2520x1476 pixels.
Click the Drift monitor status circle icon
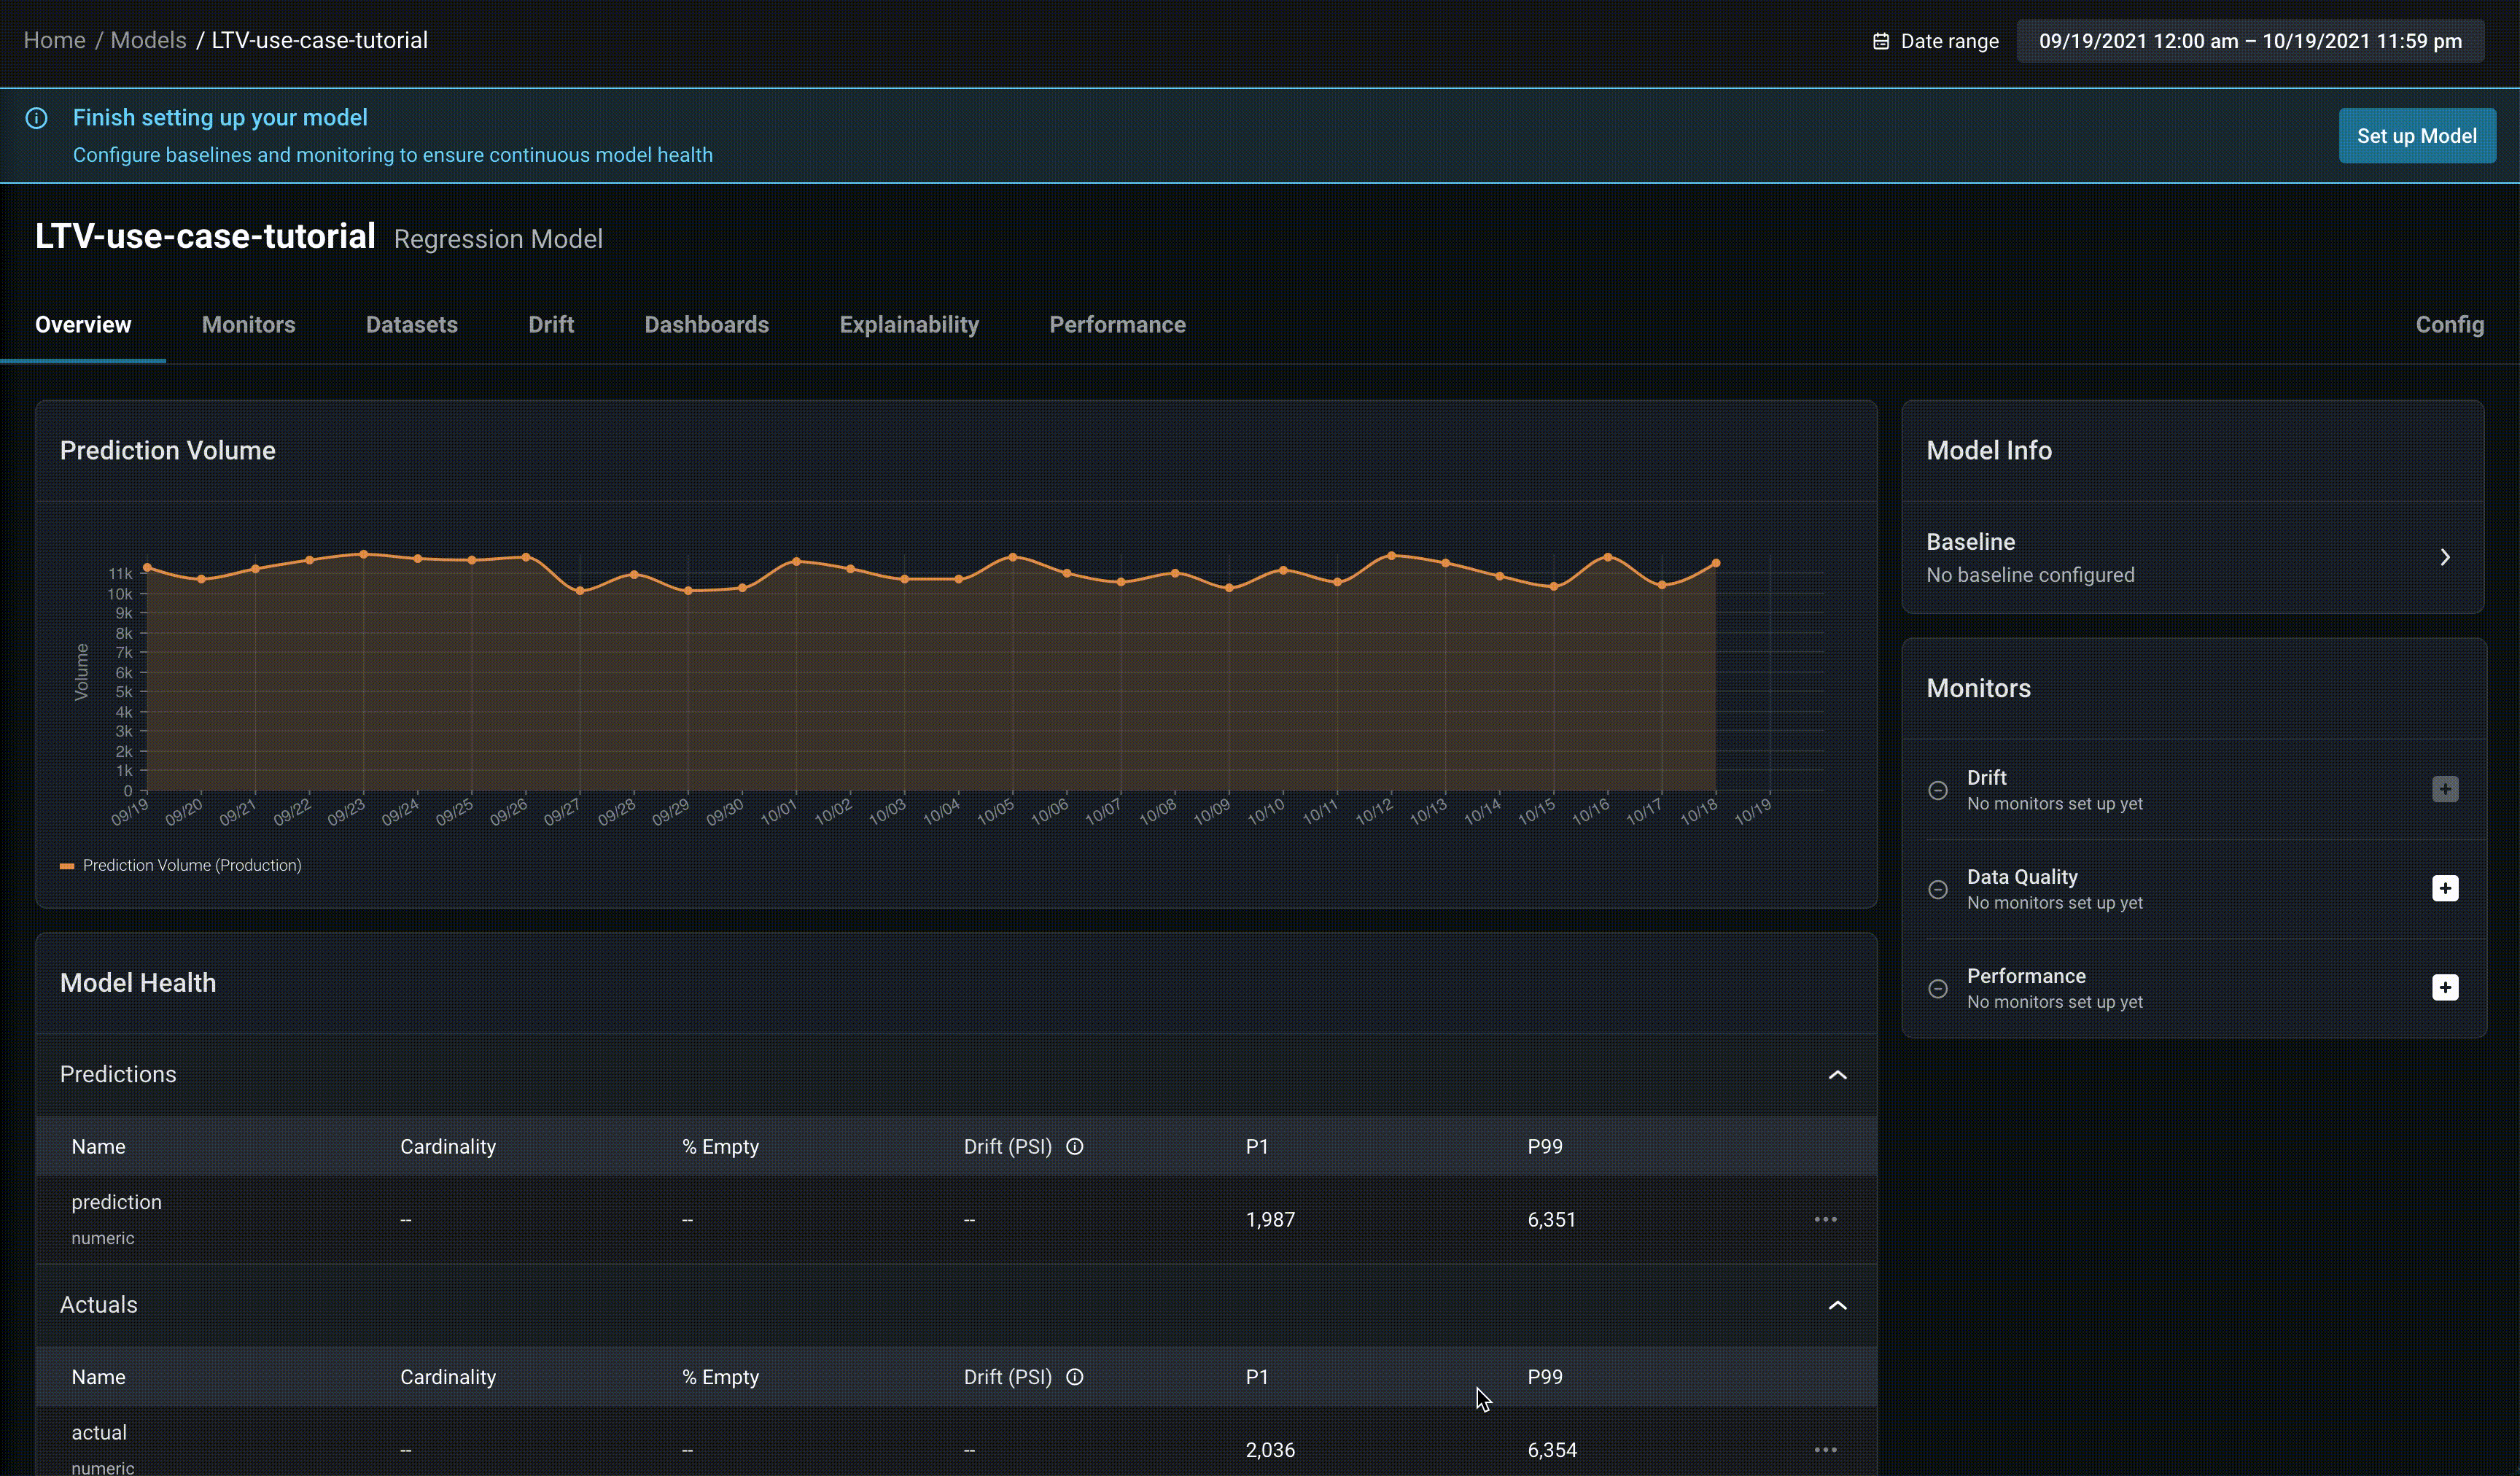pos(1937,790)
